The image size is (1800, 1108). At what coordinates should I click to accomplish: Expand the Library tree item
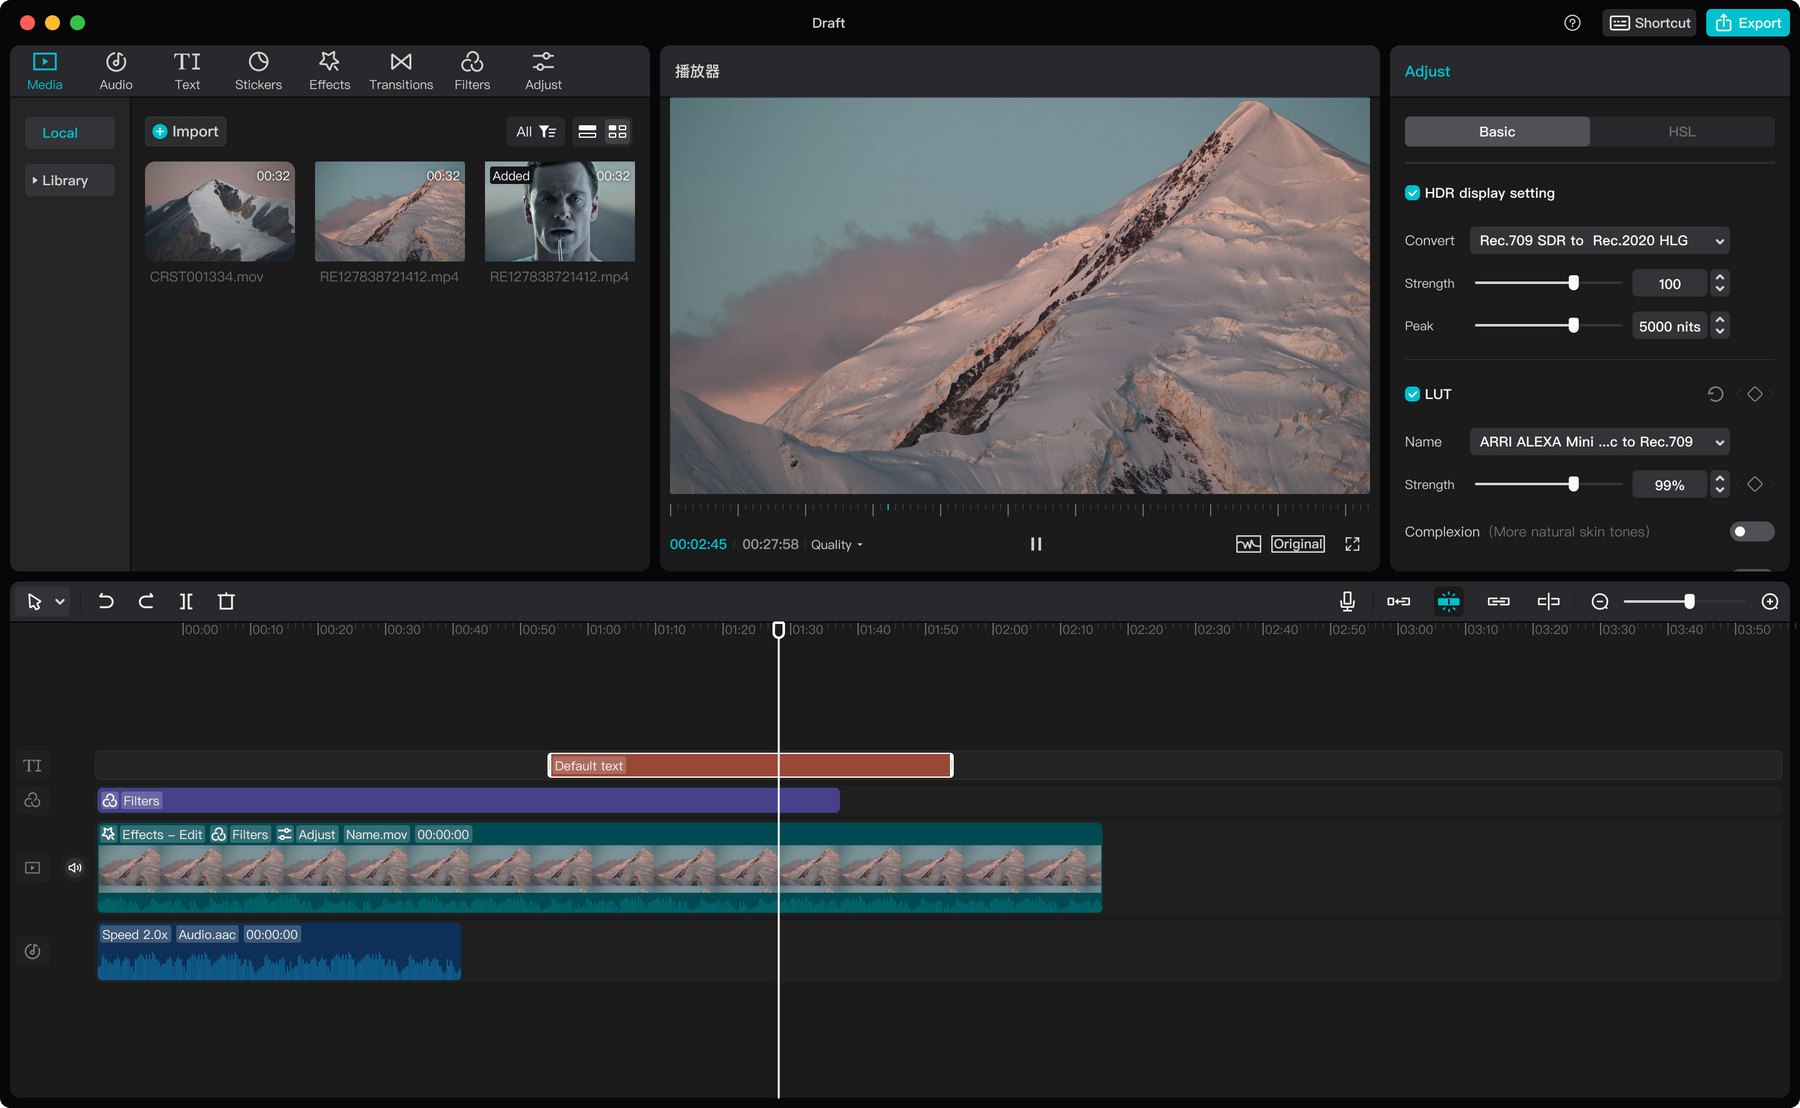65,181
